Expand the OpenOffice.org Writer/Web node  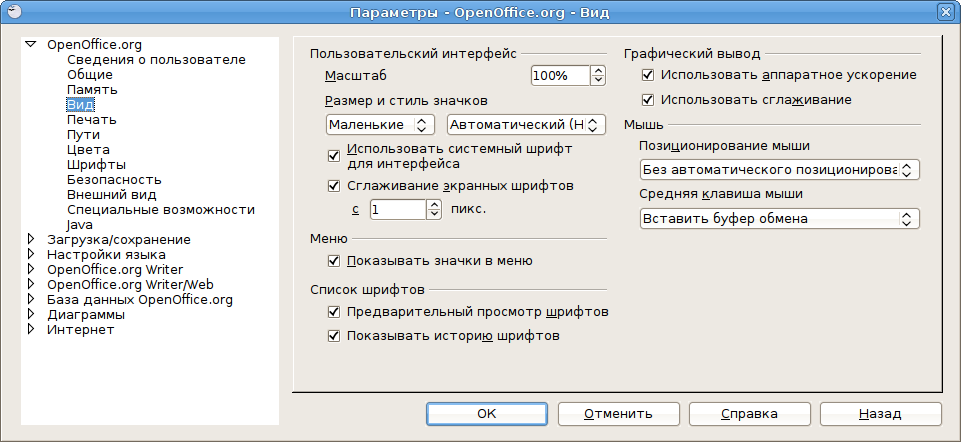pyautogui.click(x=31, y=284)
